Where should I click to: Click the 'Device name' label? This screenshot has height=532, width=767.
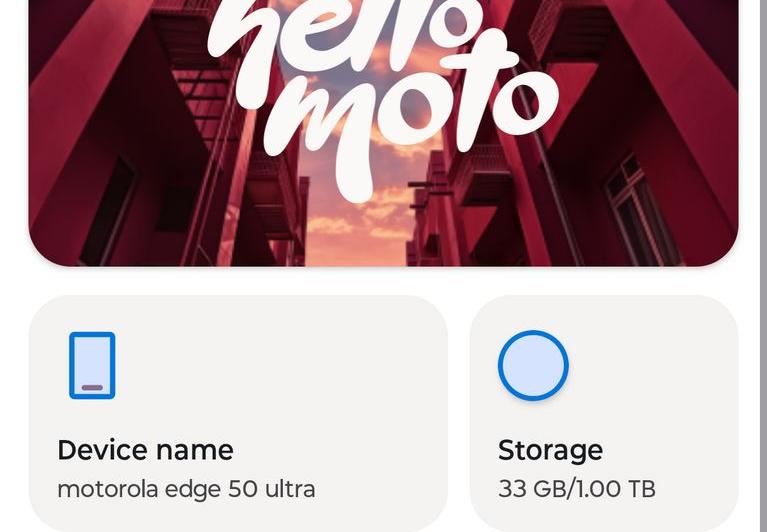(x=145, y=450)
